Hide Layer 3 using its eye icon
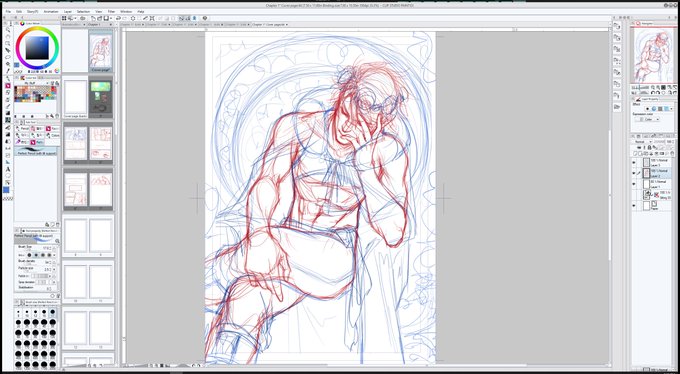 click(634, 163)
